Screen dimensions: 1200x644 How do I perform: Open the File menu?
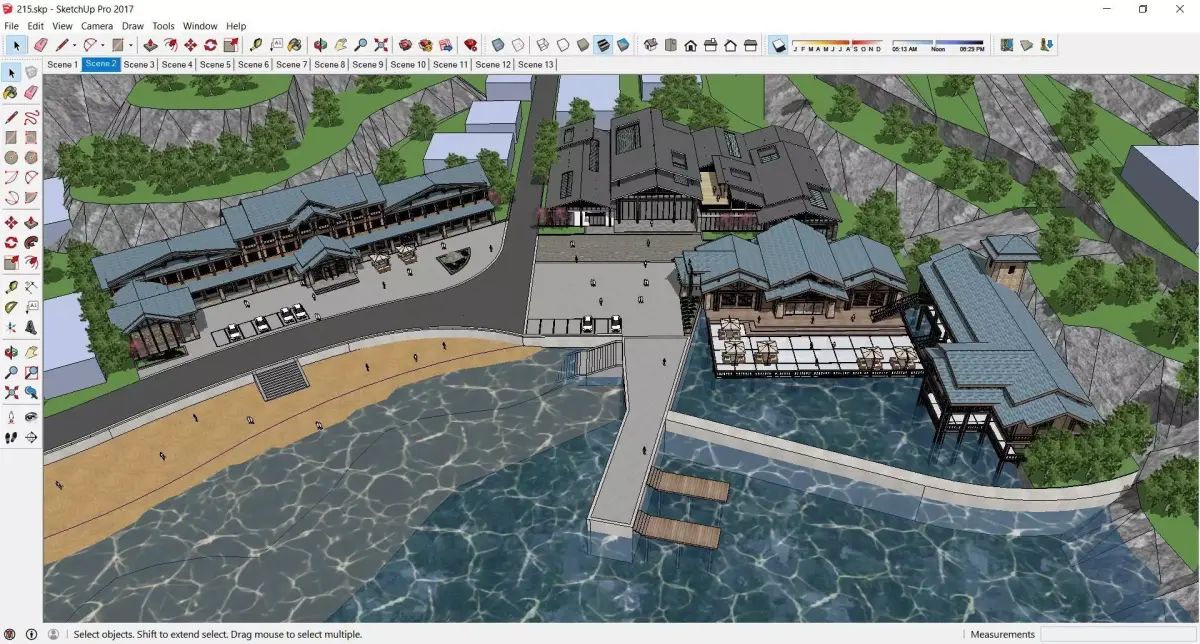coord(12,25)
